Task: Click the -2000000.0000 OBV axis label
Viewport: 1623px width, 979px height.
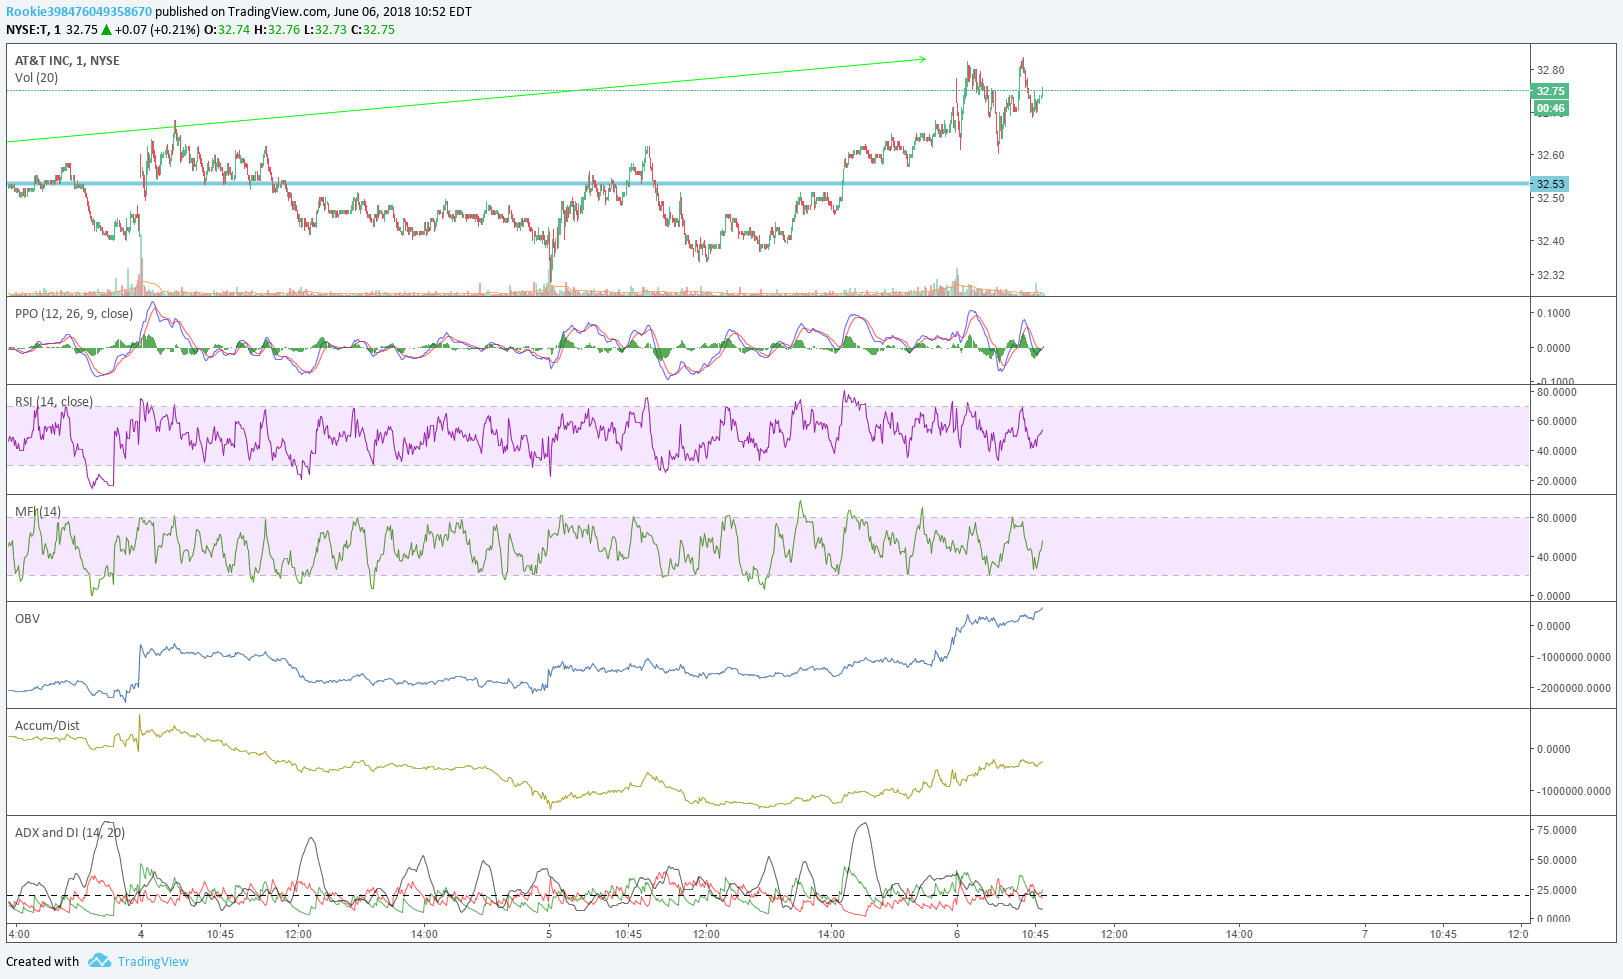Action: pos(1574,688)
